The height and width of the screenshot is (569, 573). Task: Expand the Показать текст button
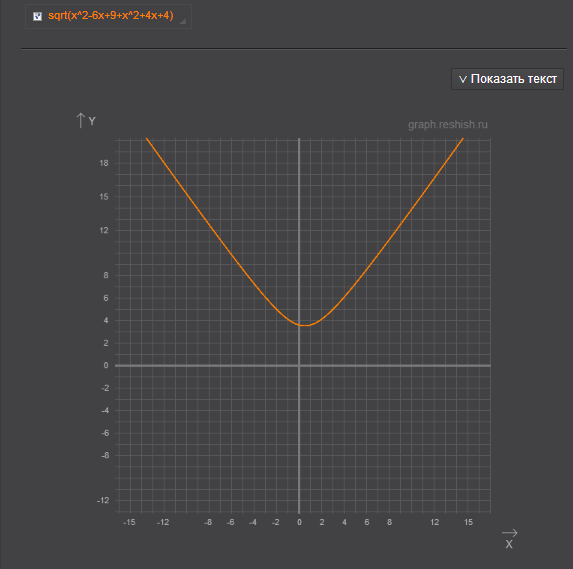pos(507,79)
